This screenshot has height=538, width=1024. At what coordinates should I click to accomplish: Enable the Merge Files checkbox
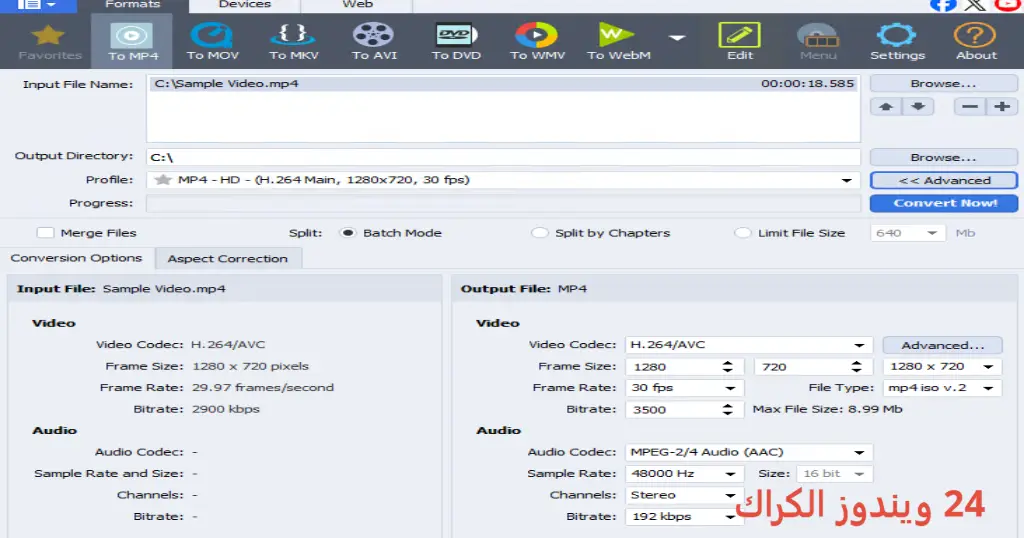coord(45,233)
